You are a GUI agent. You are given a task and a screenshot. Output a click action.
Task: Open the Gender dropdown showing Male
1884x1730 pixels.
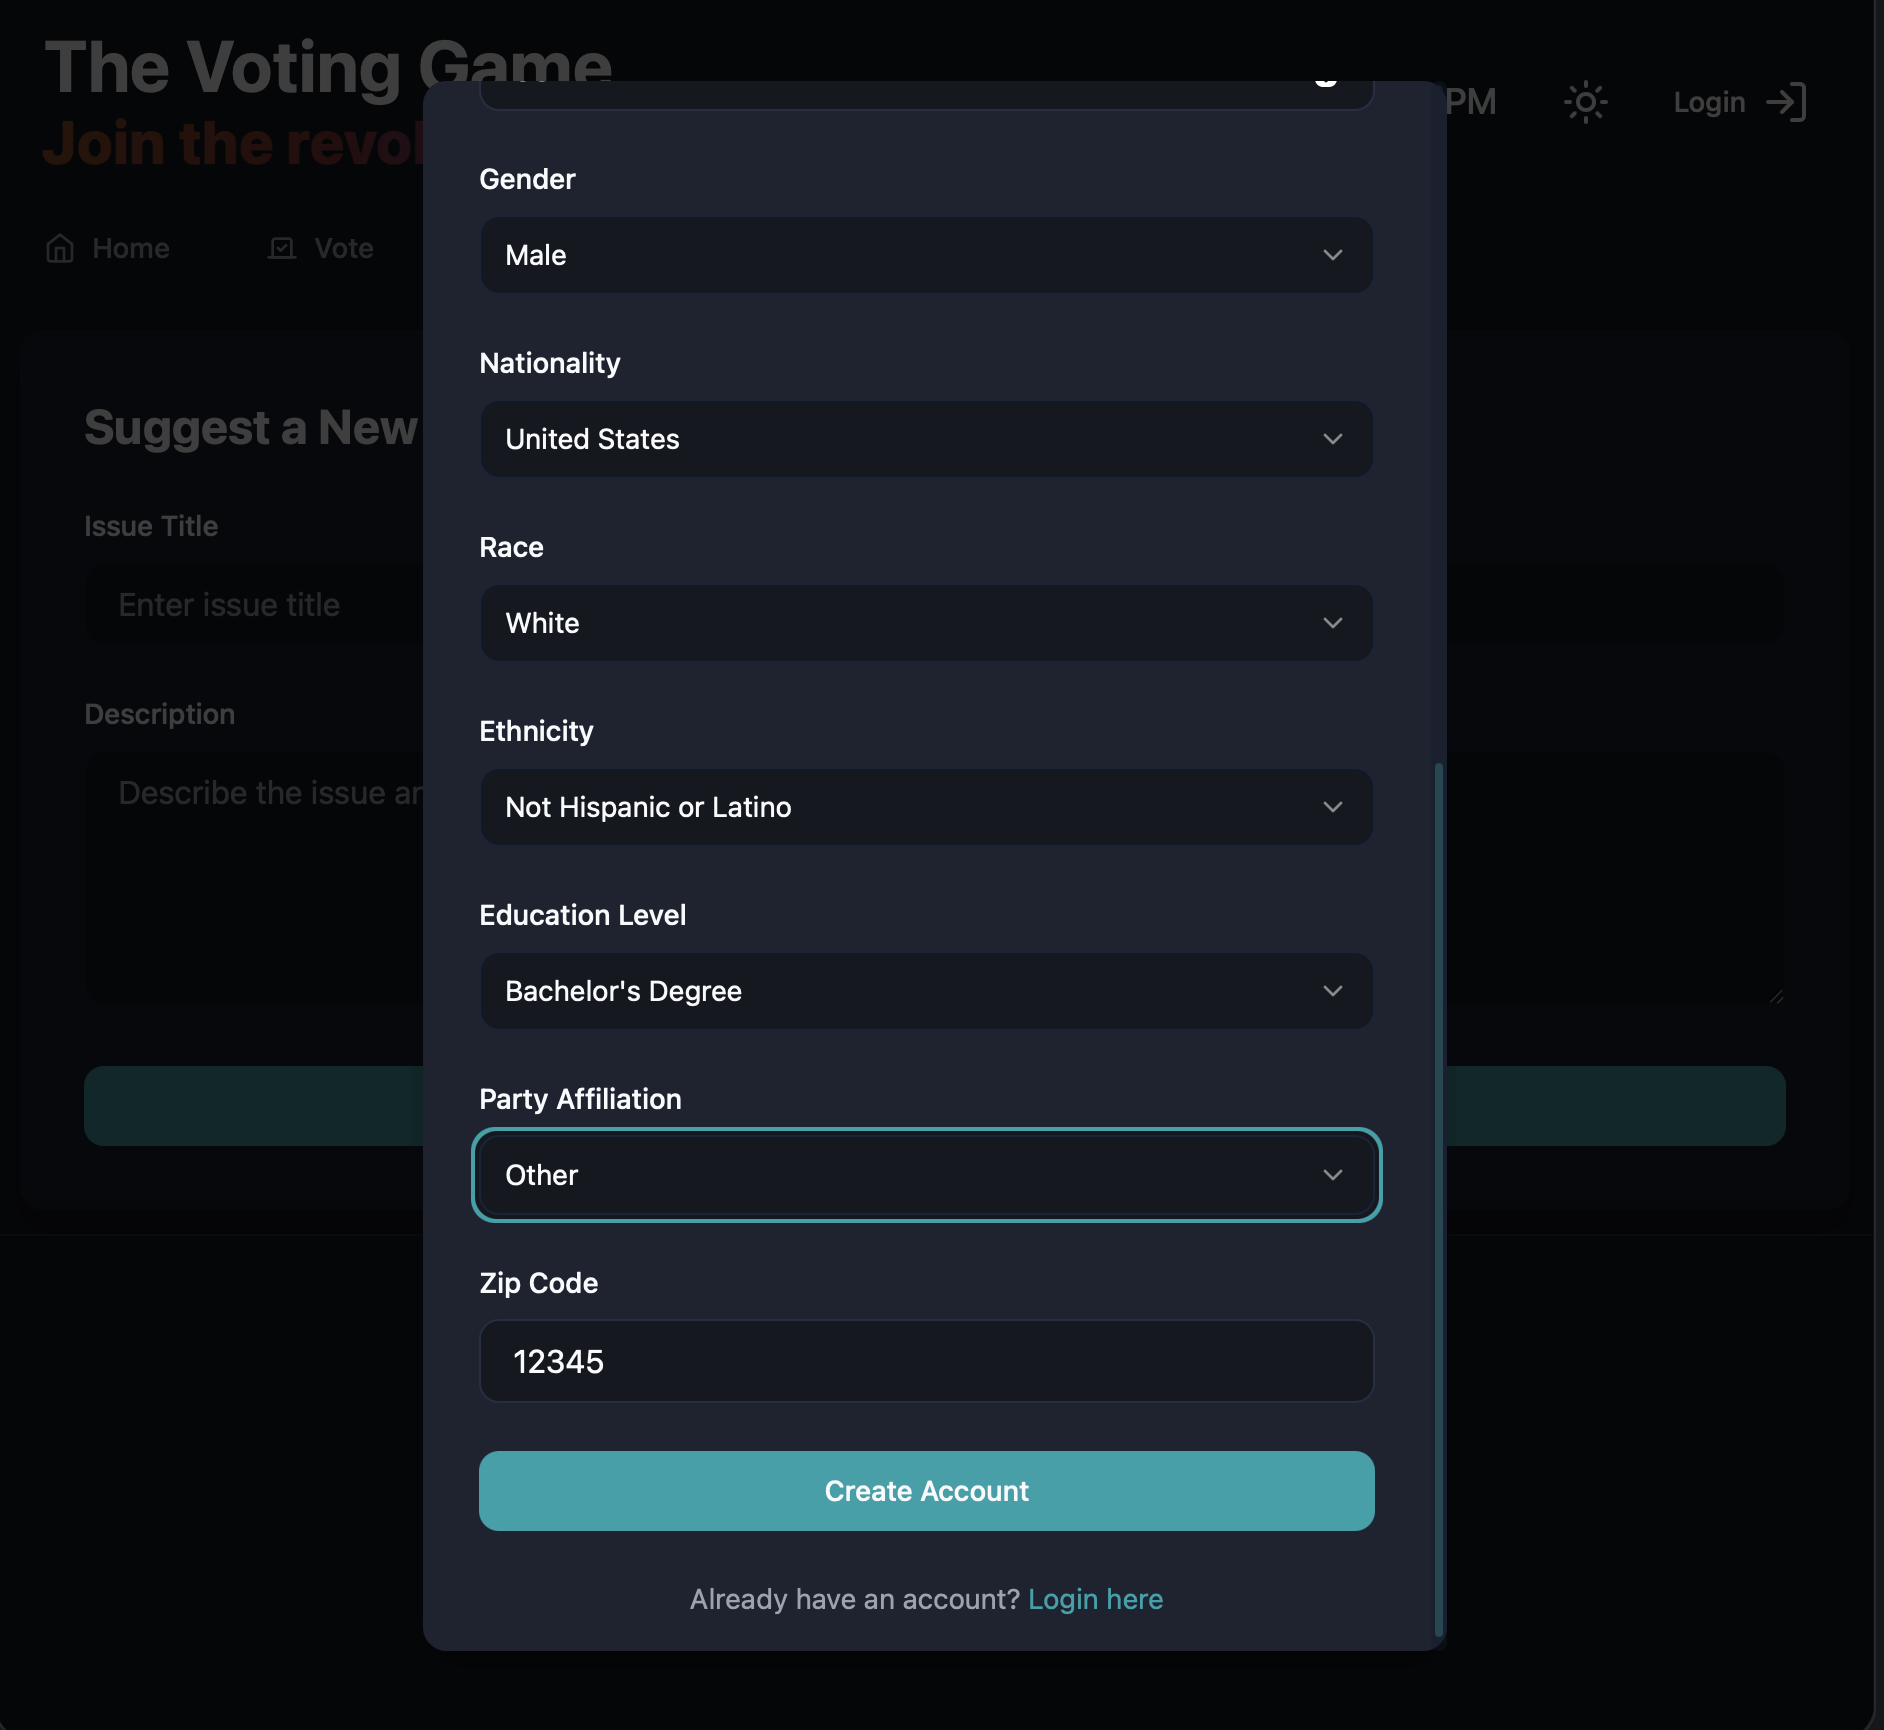click(926, 255)
